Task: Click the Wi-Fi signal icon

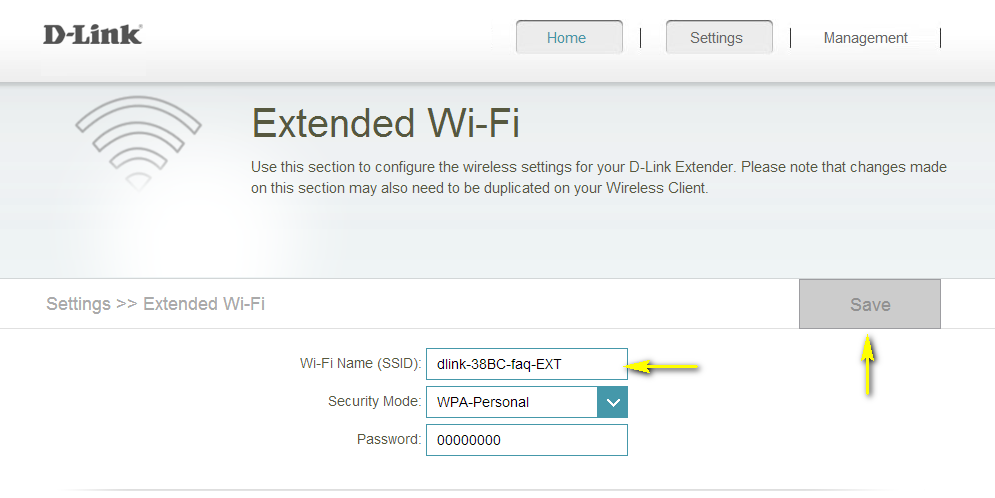Action: [x=138, y=142]
